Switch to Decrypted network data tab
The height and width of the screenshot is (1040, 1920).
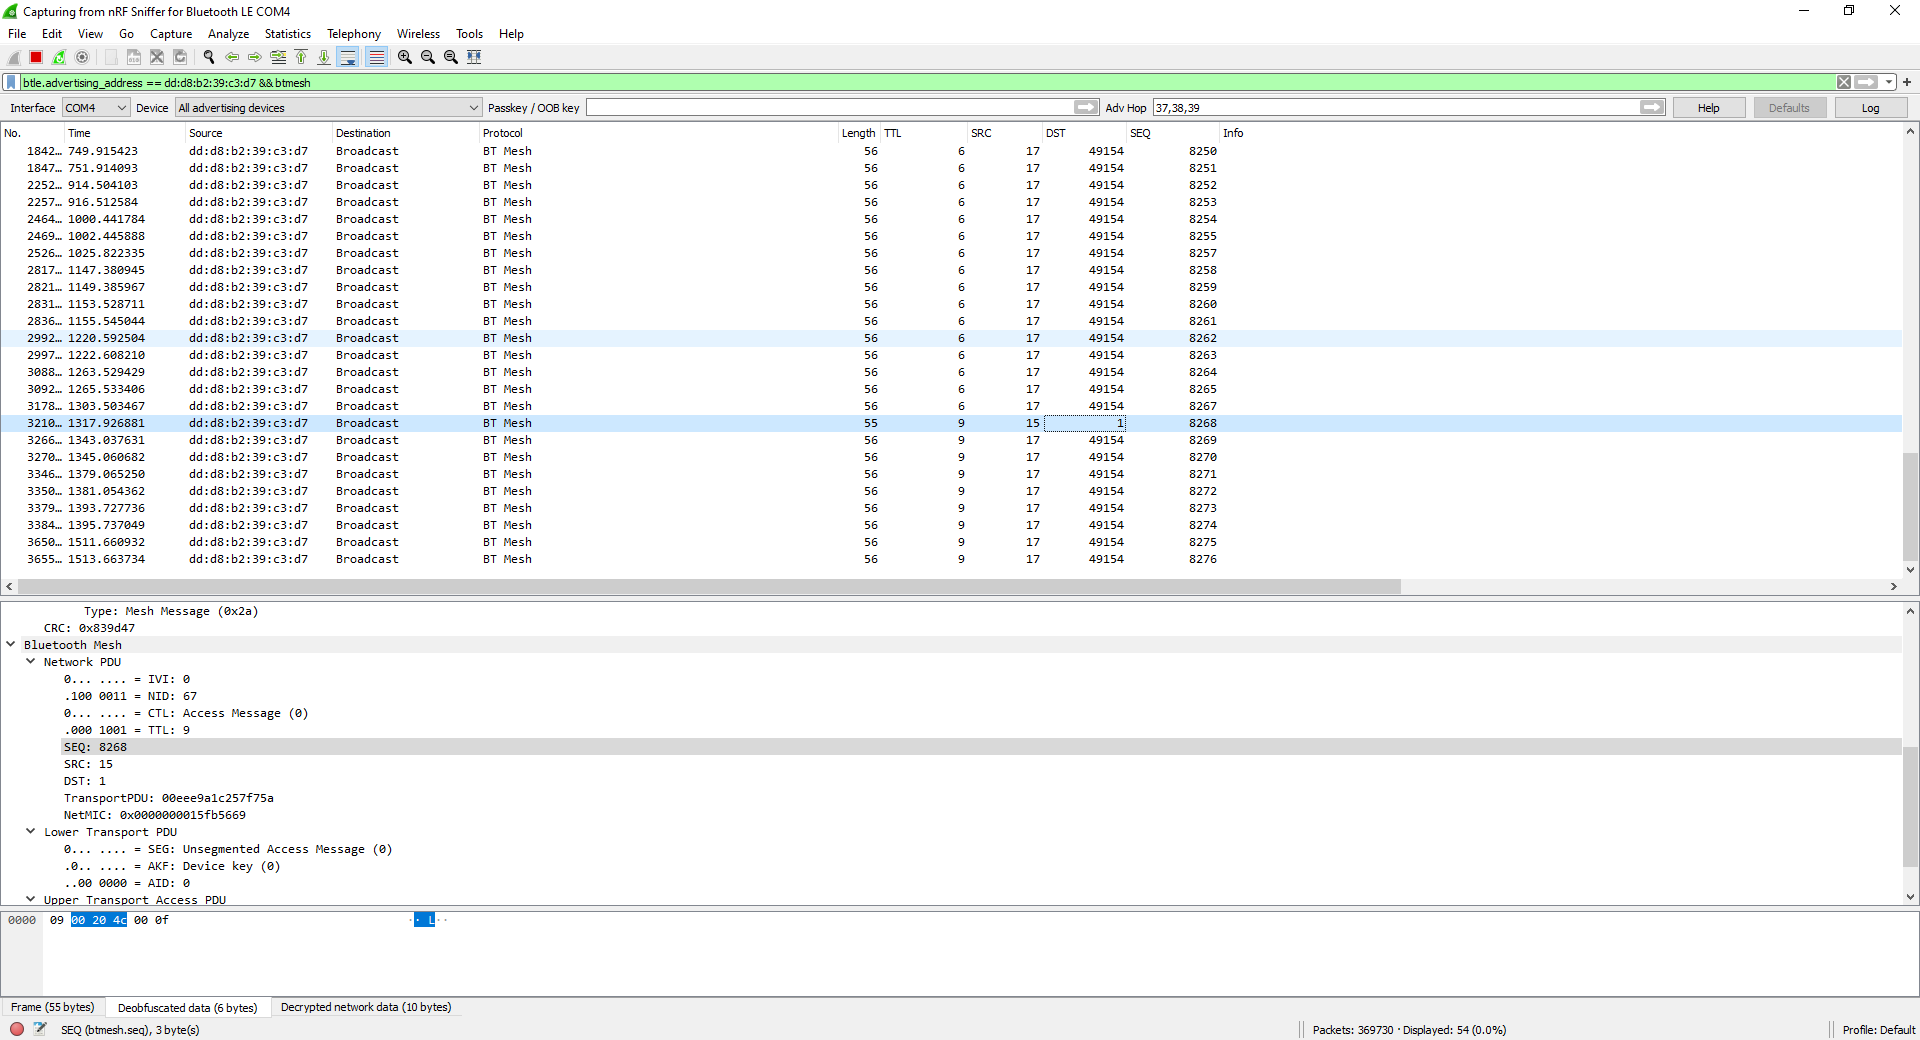[x=366, y=1007]
